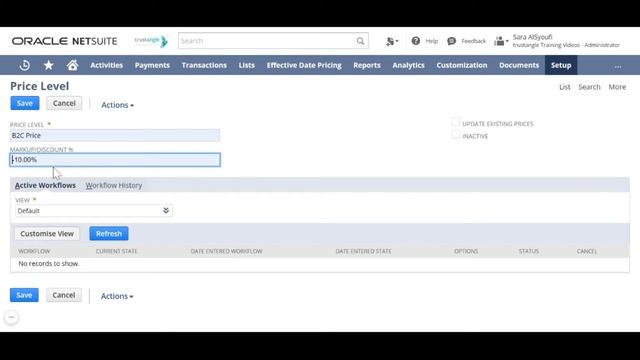The width and height of the screenshot is (640, 360).
Task: Open the Transactions menu
Action: click(x=204, y=65)
